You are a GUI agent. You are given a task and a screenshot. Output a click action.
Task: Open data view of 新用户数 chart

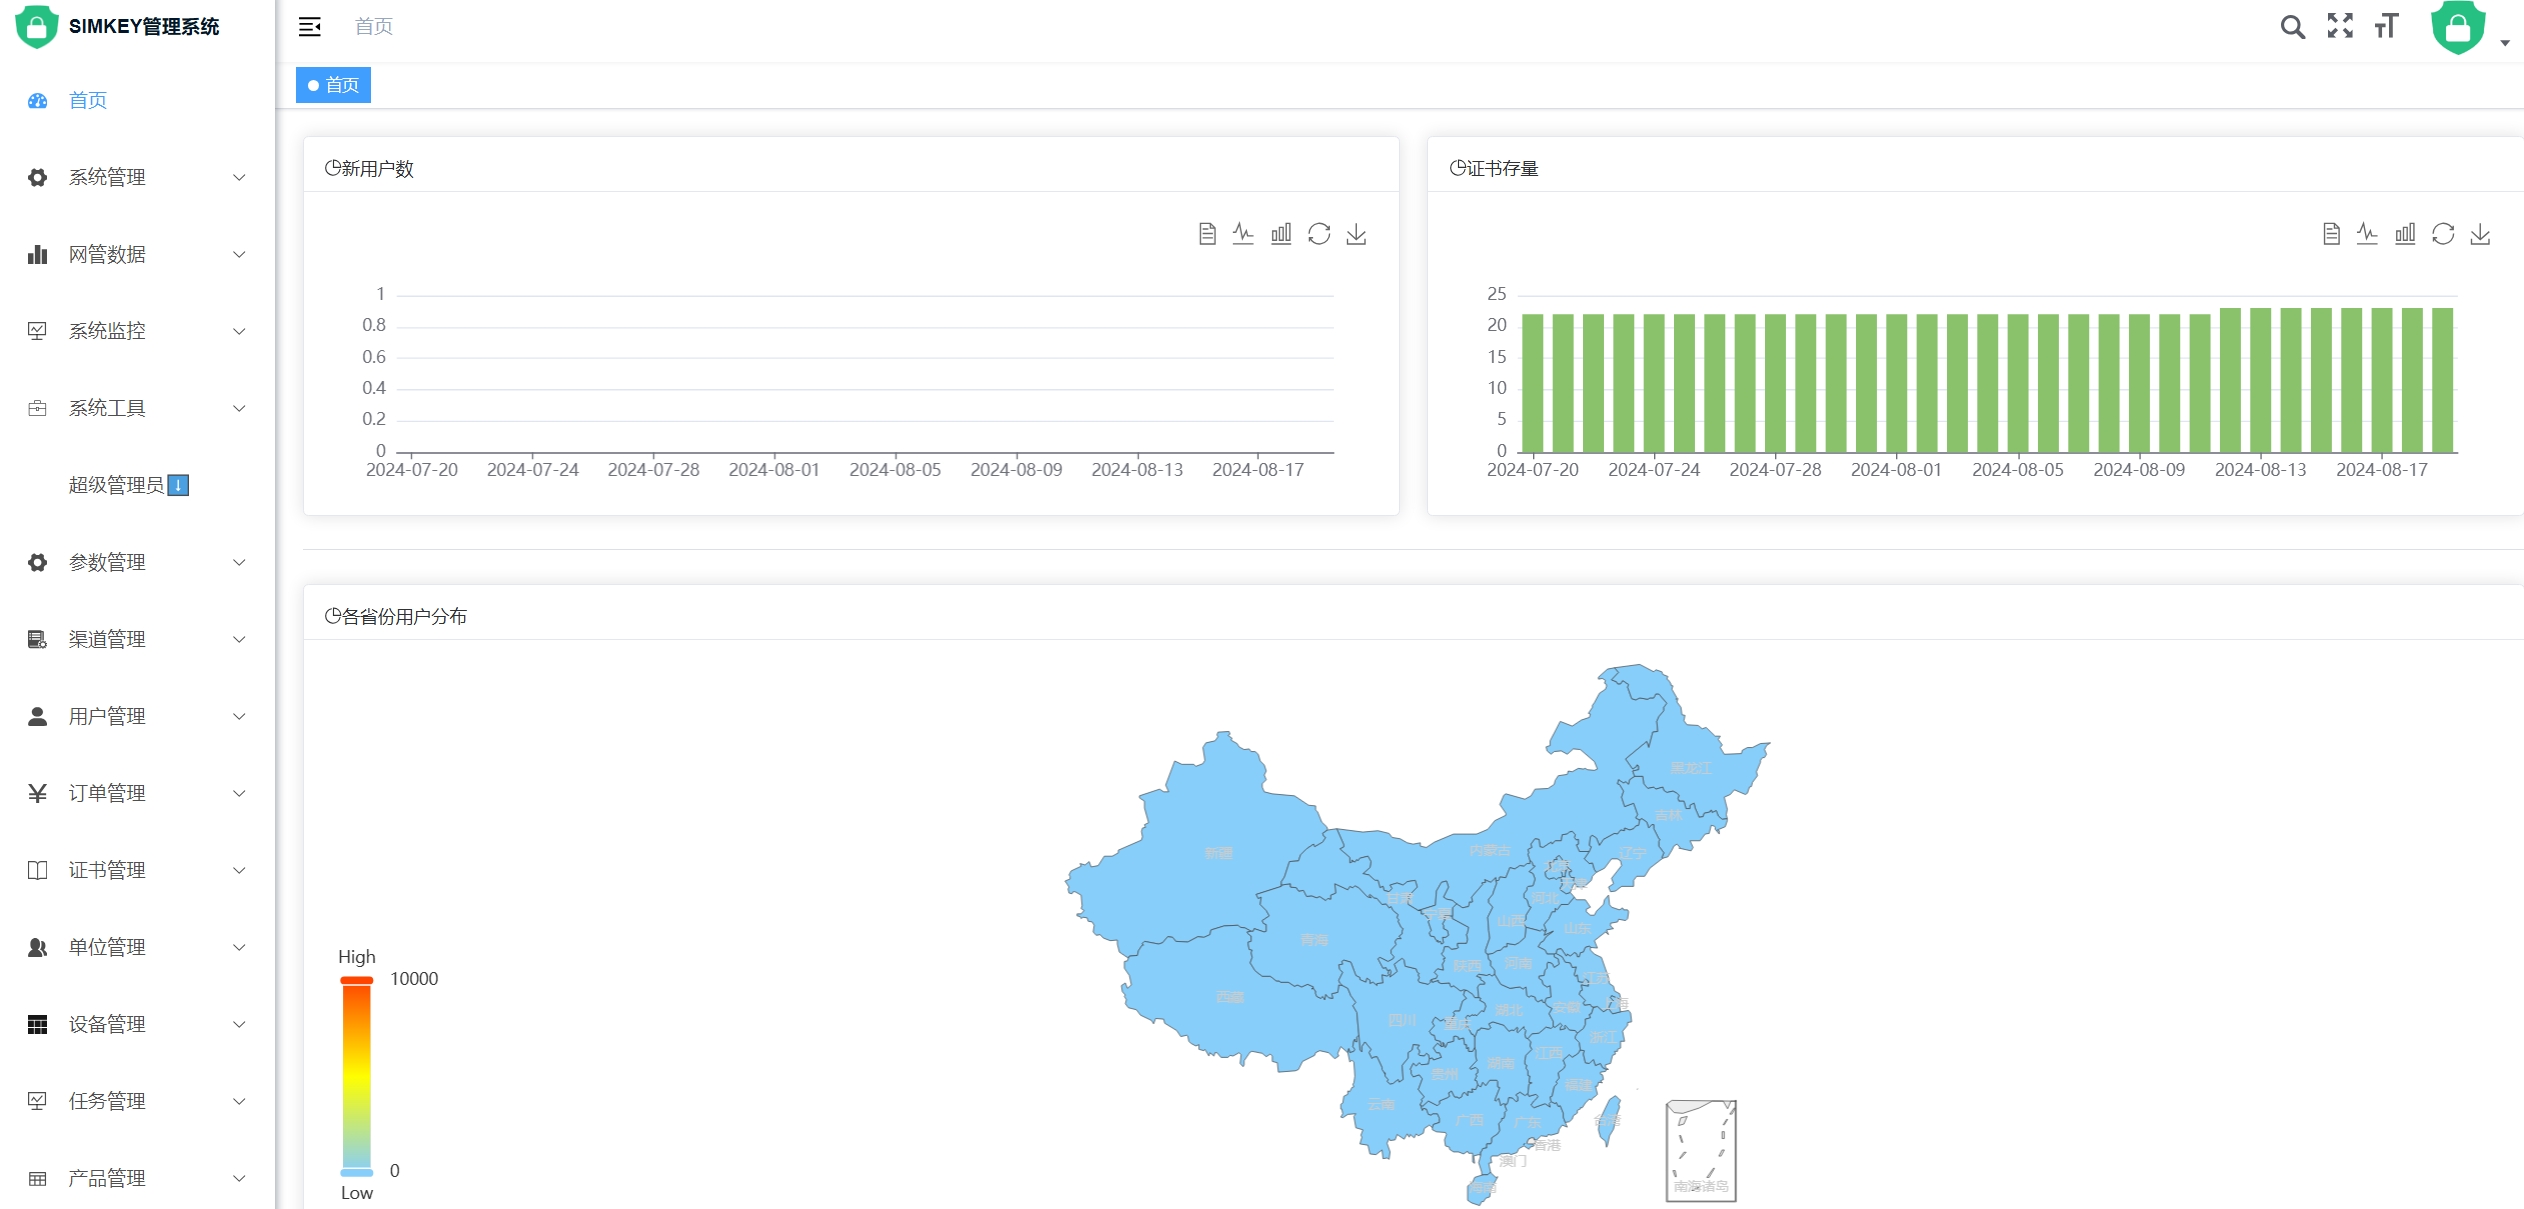1207,234
